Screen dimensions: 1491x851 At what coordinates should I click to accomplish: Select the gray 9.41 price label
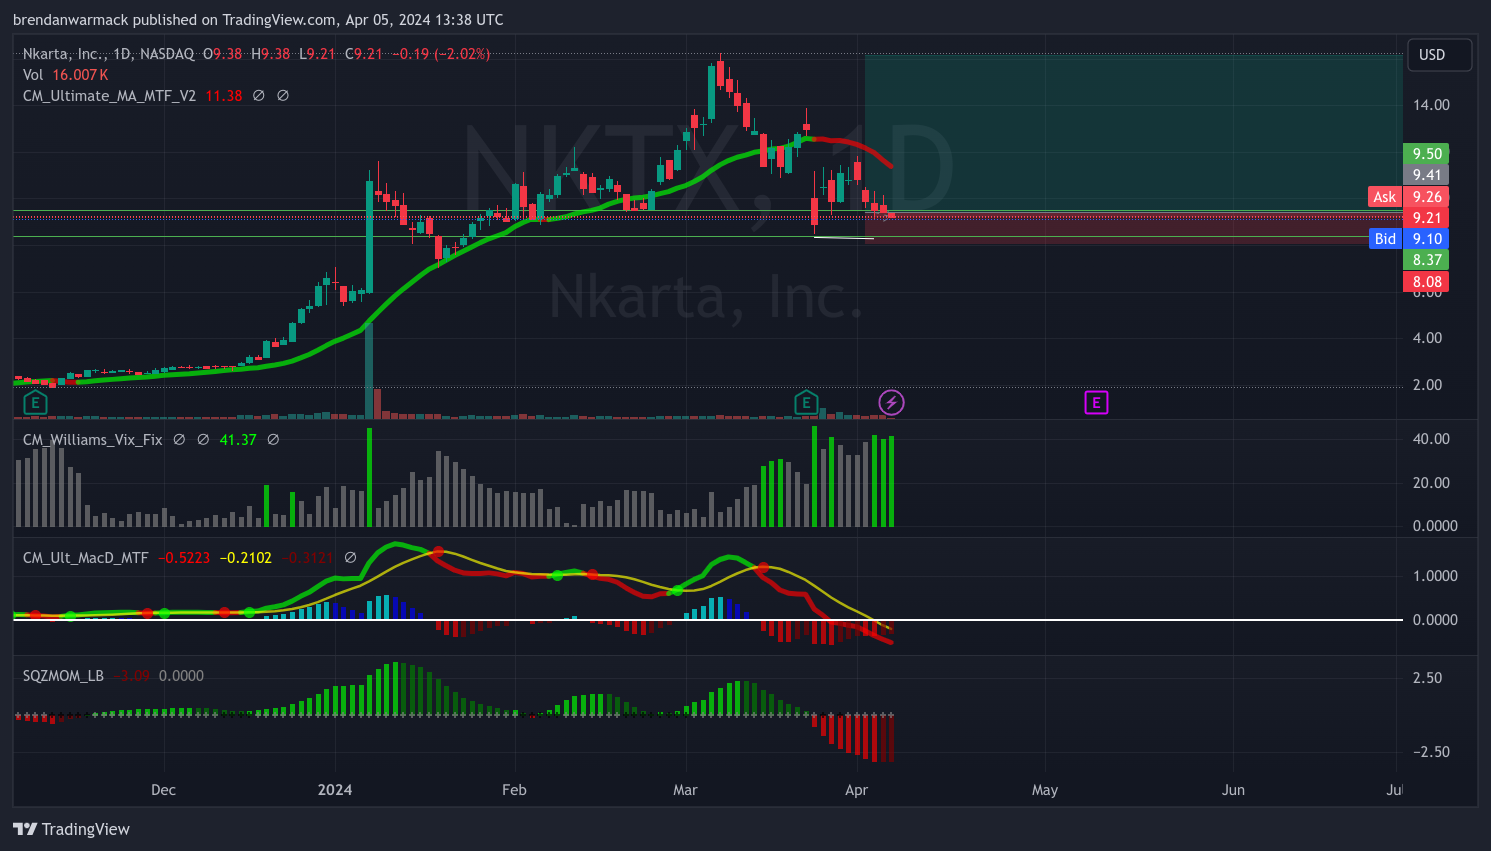click(x=1426, y=175)
